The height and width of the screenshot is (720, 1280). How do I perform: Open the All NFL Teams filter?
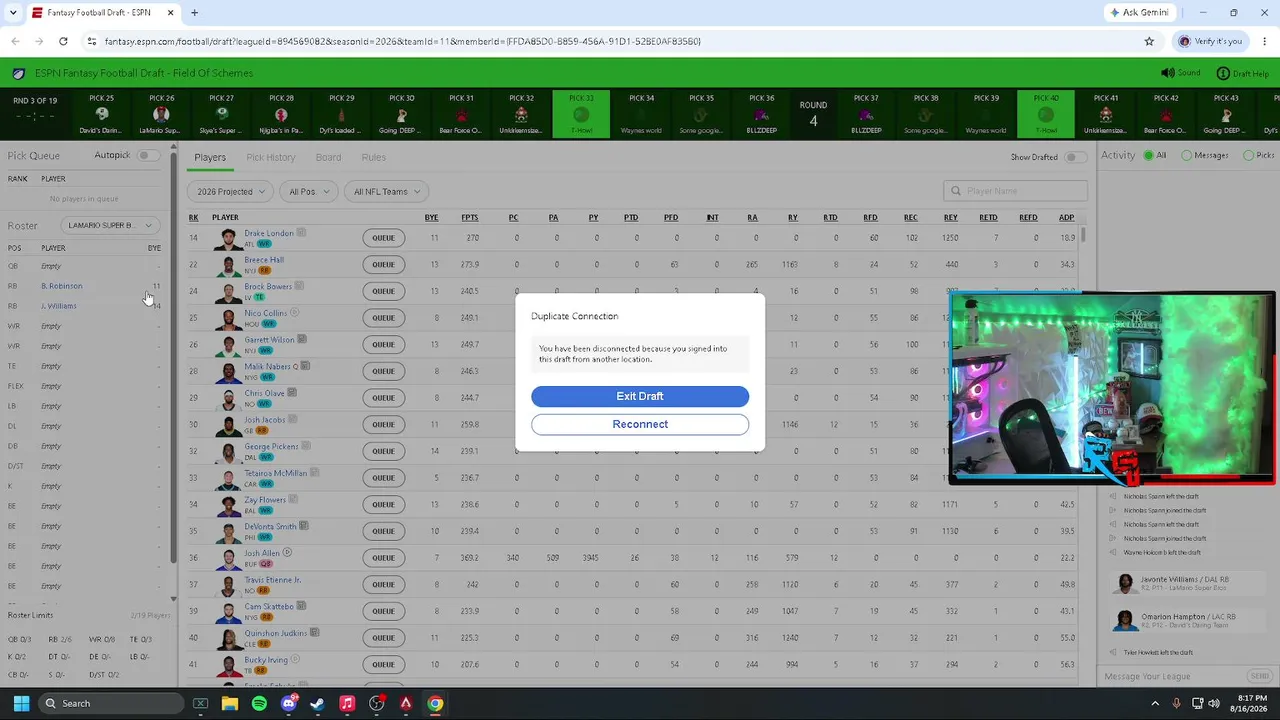coord(386,191)
